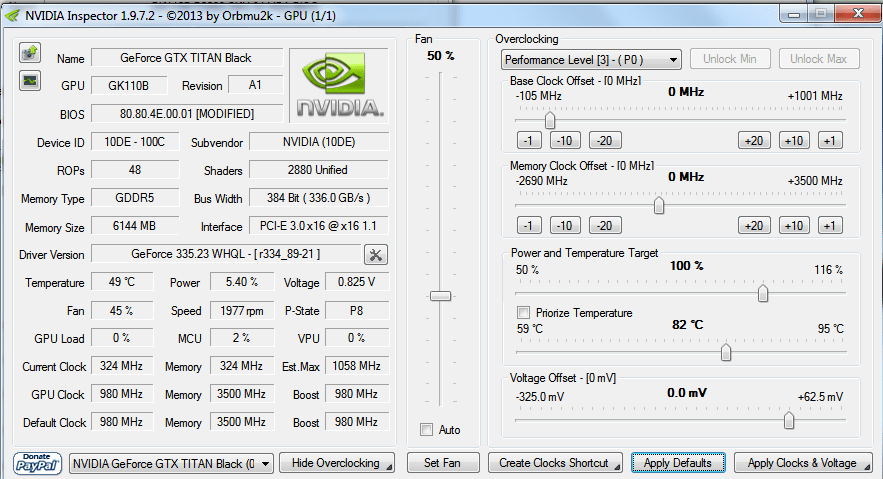Click the Revision value A1
883x479 pixels.
[x=255, y=85]
